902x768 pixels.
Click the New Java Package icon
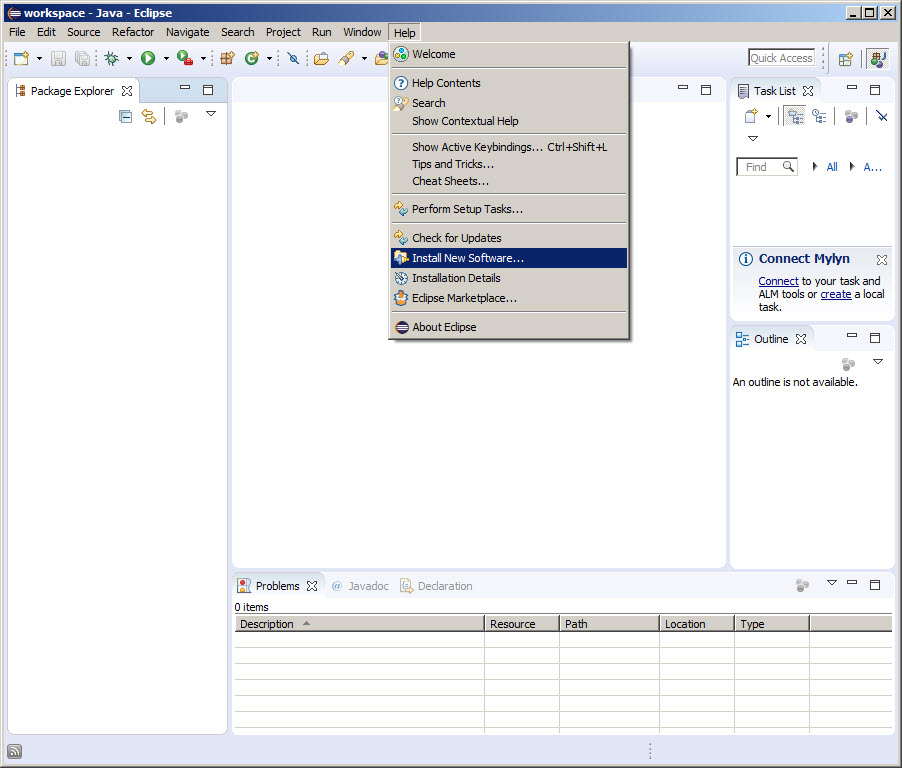[x=228, y=59]
